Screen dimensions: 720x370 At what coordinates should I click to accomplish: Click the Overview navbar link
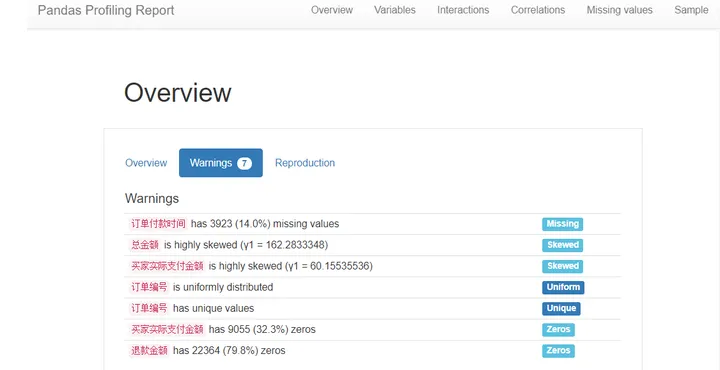click(332, 10)
